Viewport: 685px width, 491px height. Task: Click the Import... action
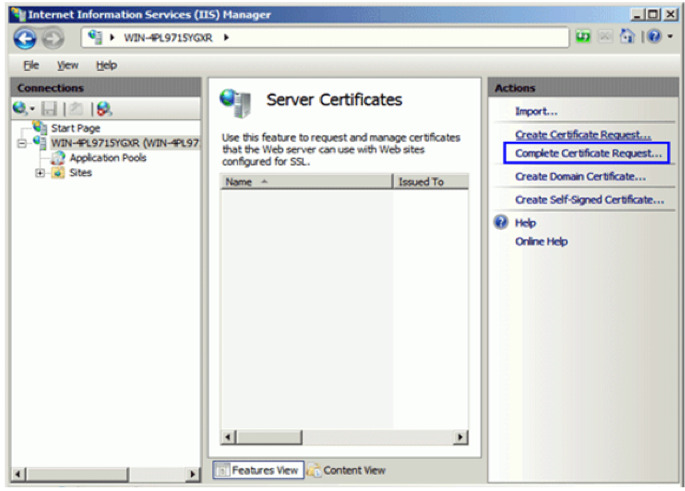[x=536, y=111]
